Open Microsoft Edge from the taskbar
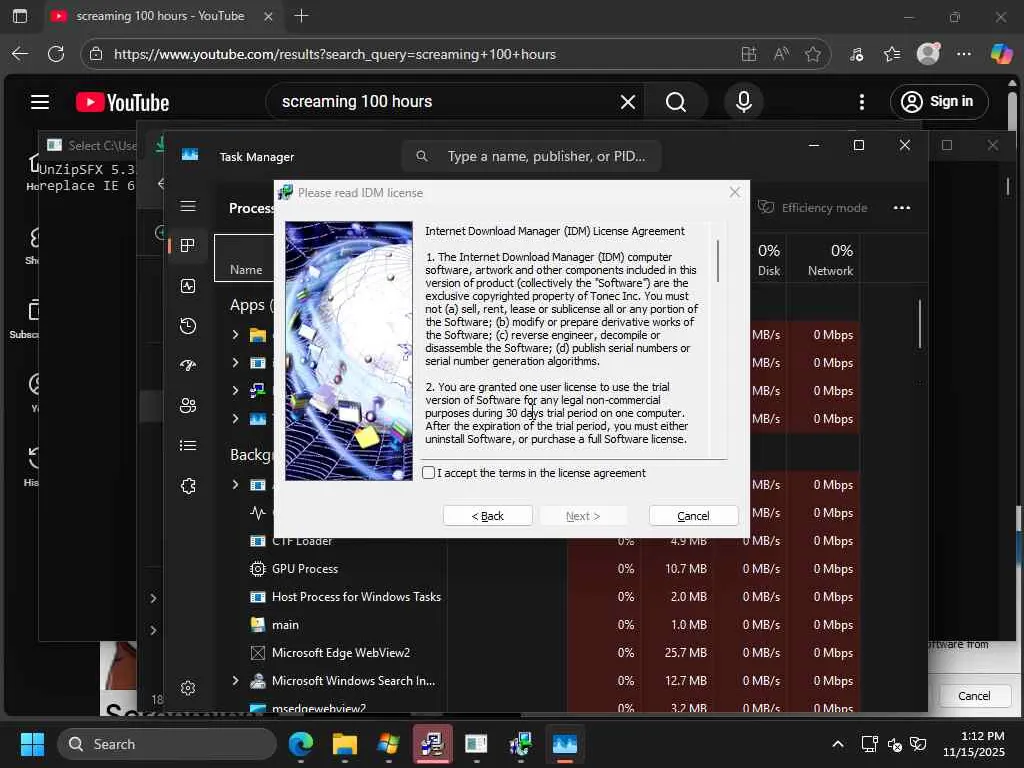This screenshot has height=768, width=1024. (301, 744)
